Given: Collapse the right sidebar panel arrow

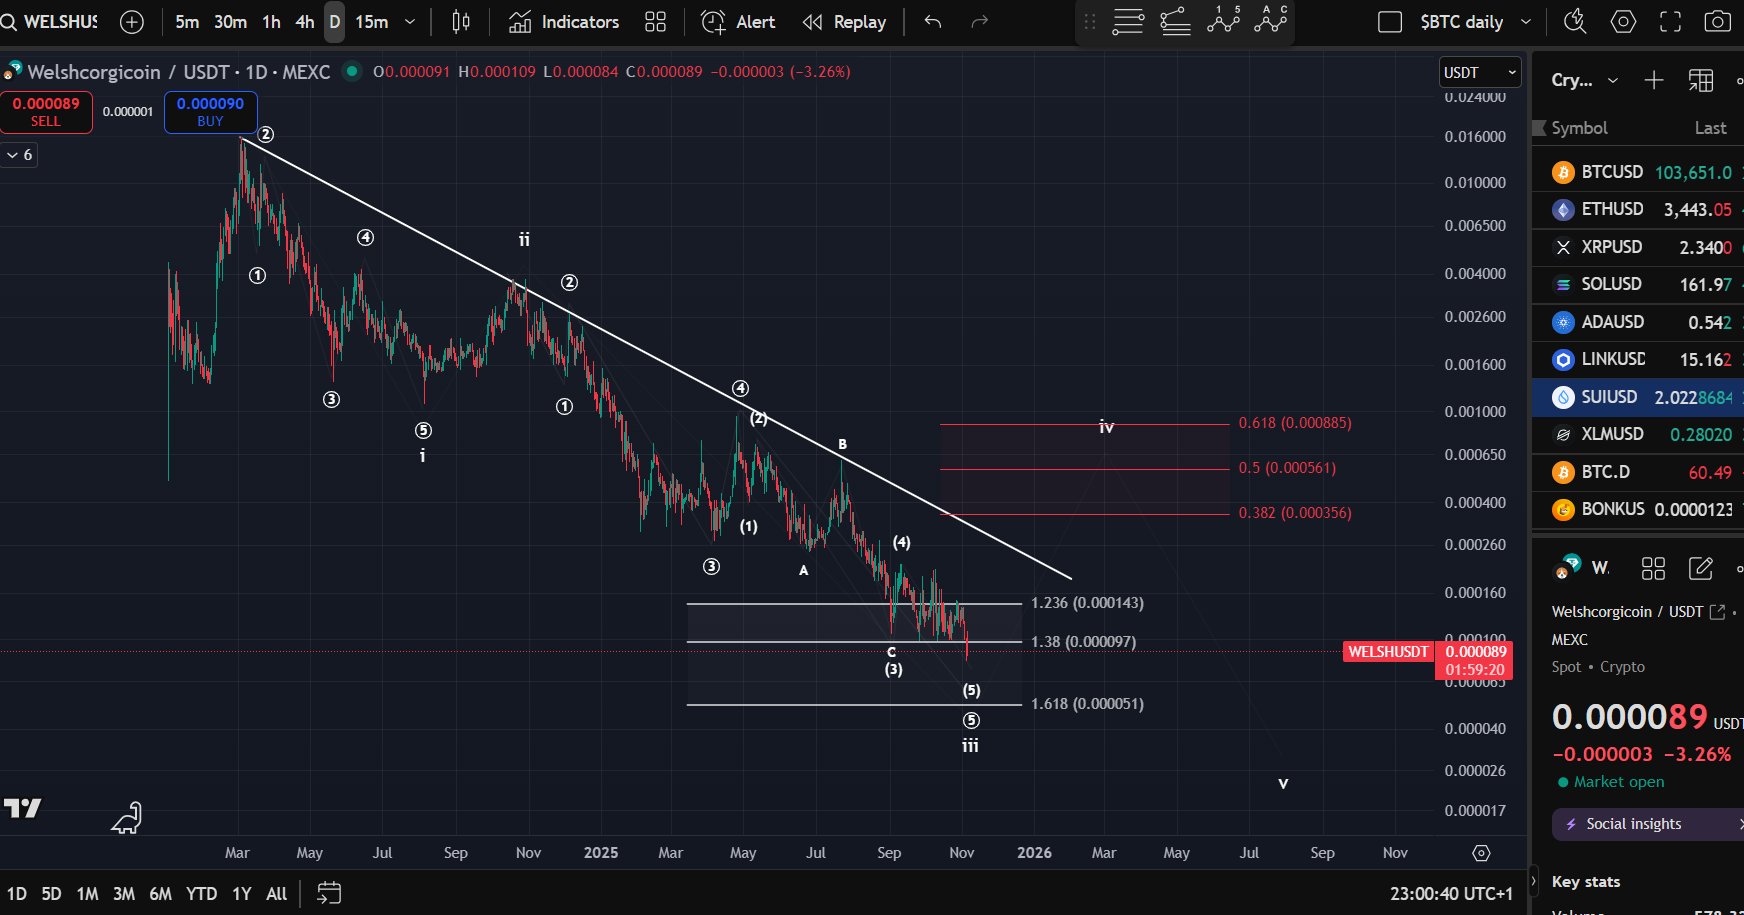Looking at the screenshot, I should [x=1534, y=881].
